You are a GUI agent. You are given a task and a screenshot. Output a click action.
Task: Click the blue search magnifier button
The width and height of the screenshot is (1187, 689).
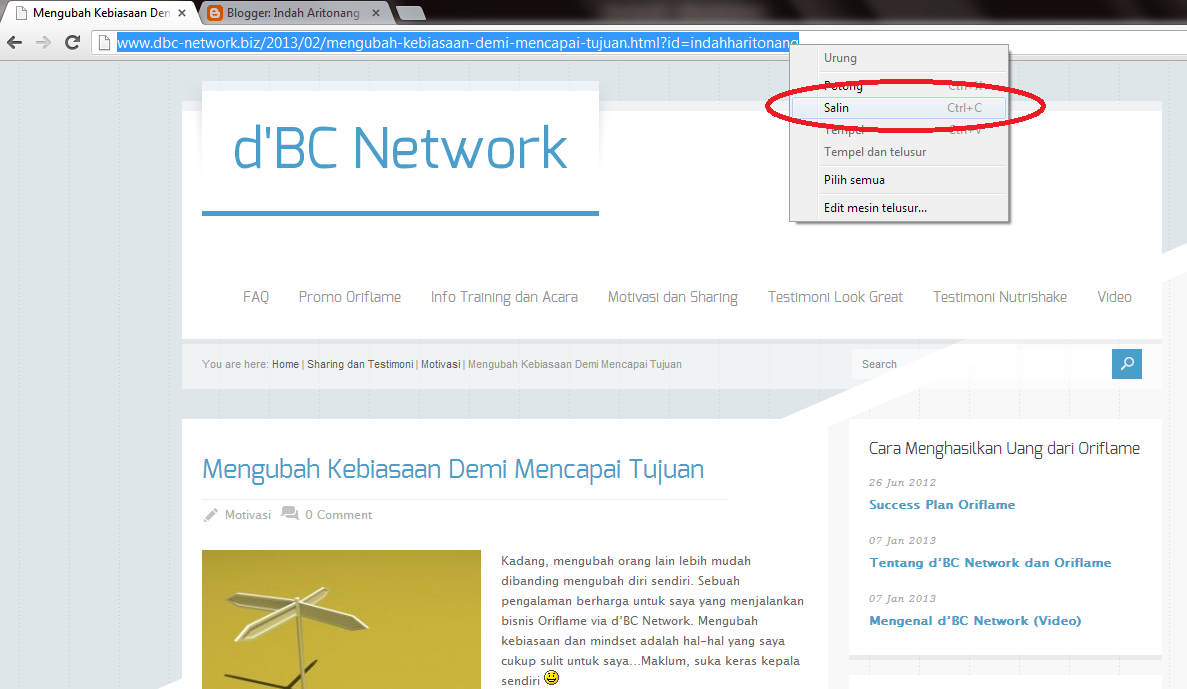[x=1126, y=363]
